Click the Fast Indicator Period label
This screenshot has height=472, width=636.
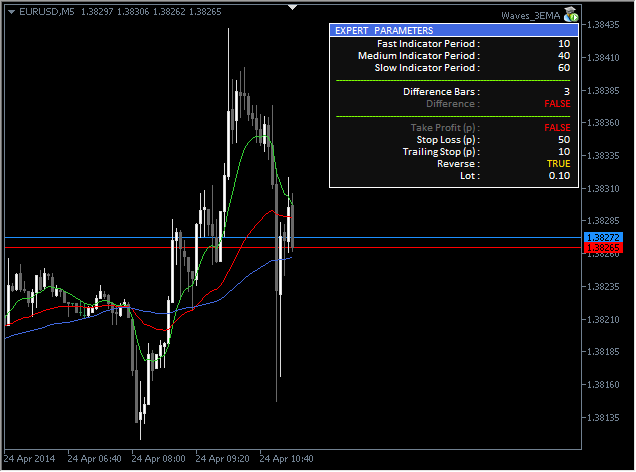[428, 44]
